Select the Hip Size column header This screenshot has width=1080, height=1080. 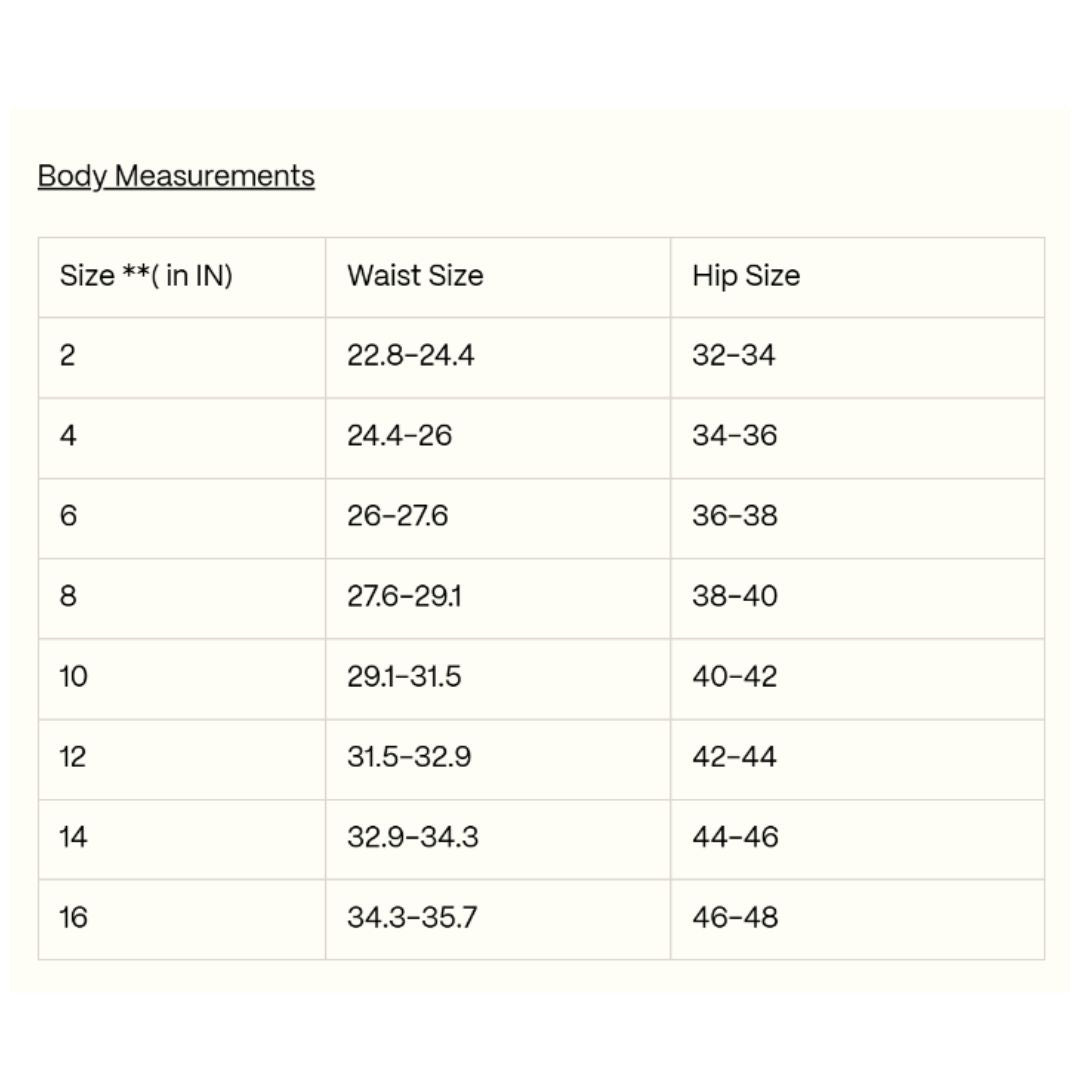point(858,278)
